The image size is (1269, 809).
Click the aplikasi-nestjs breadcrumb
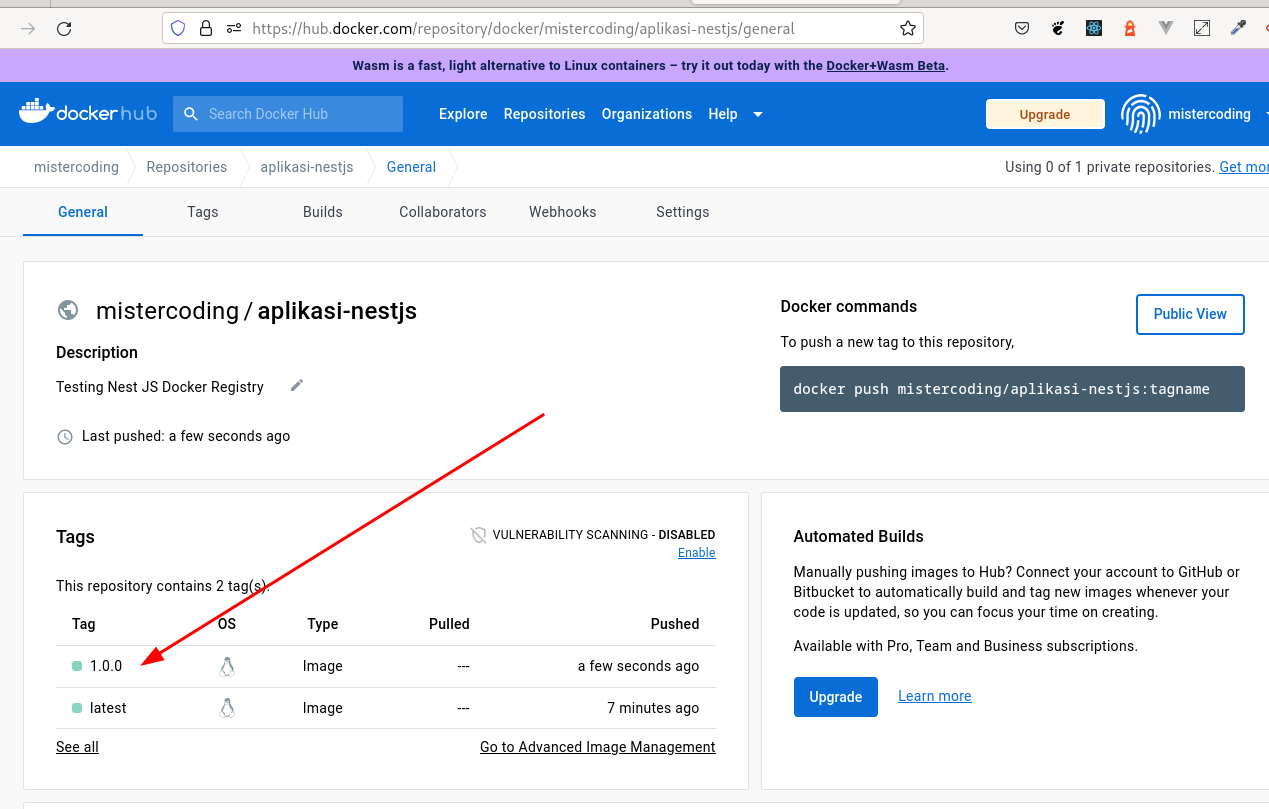pyautogui.click(x=307, y=167)
